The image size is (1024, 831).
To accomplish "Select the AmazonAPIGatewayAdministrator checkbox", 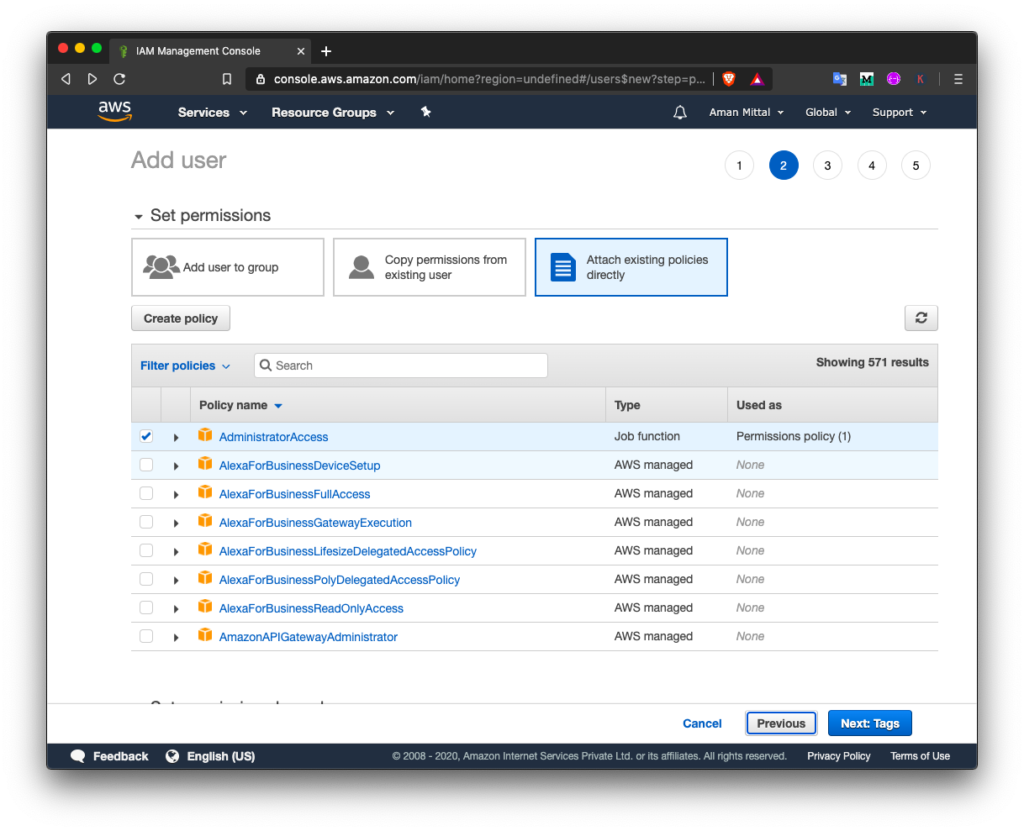I will 147,636.
